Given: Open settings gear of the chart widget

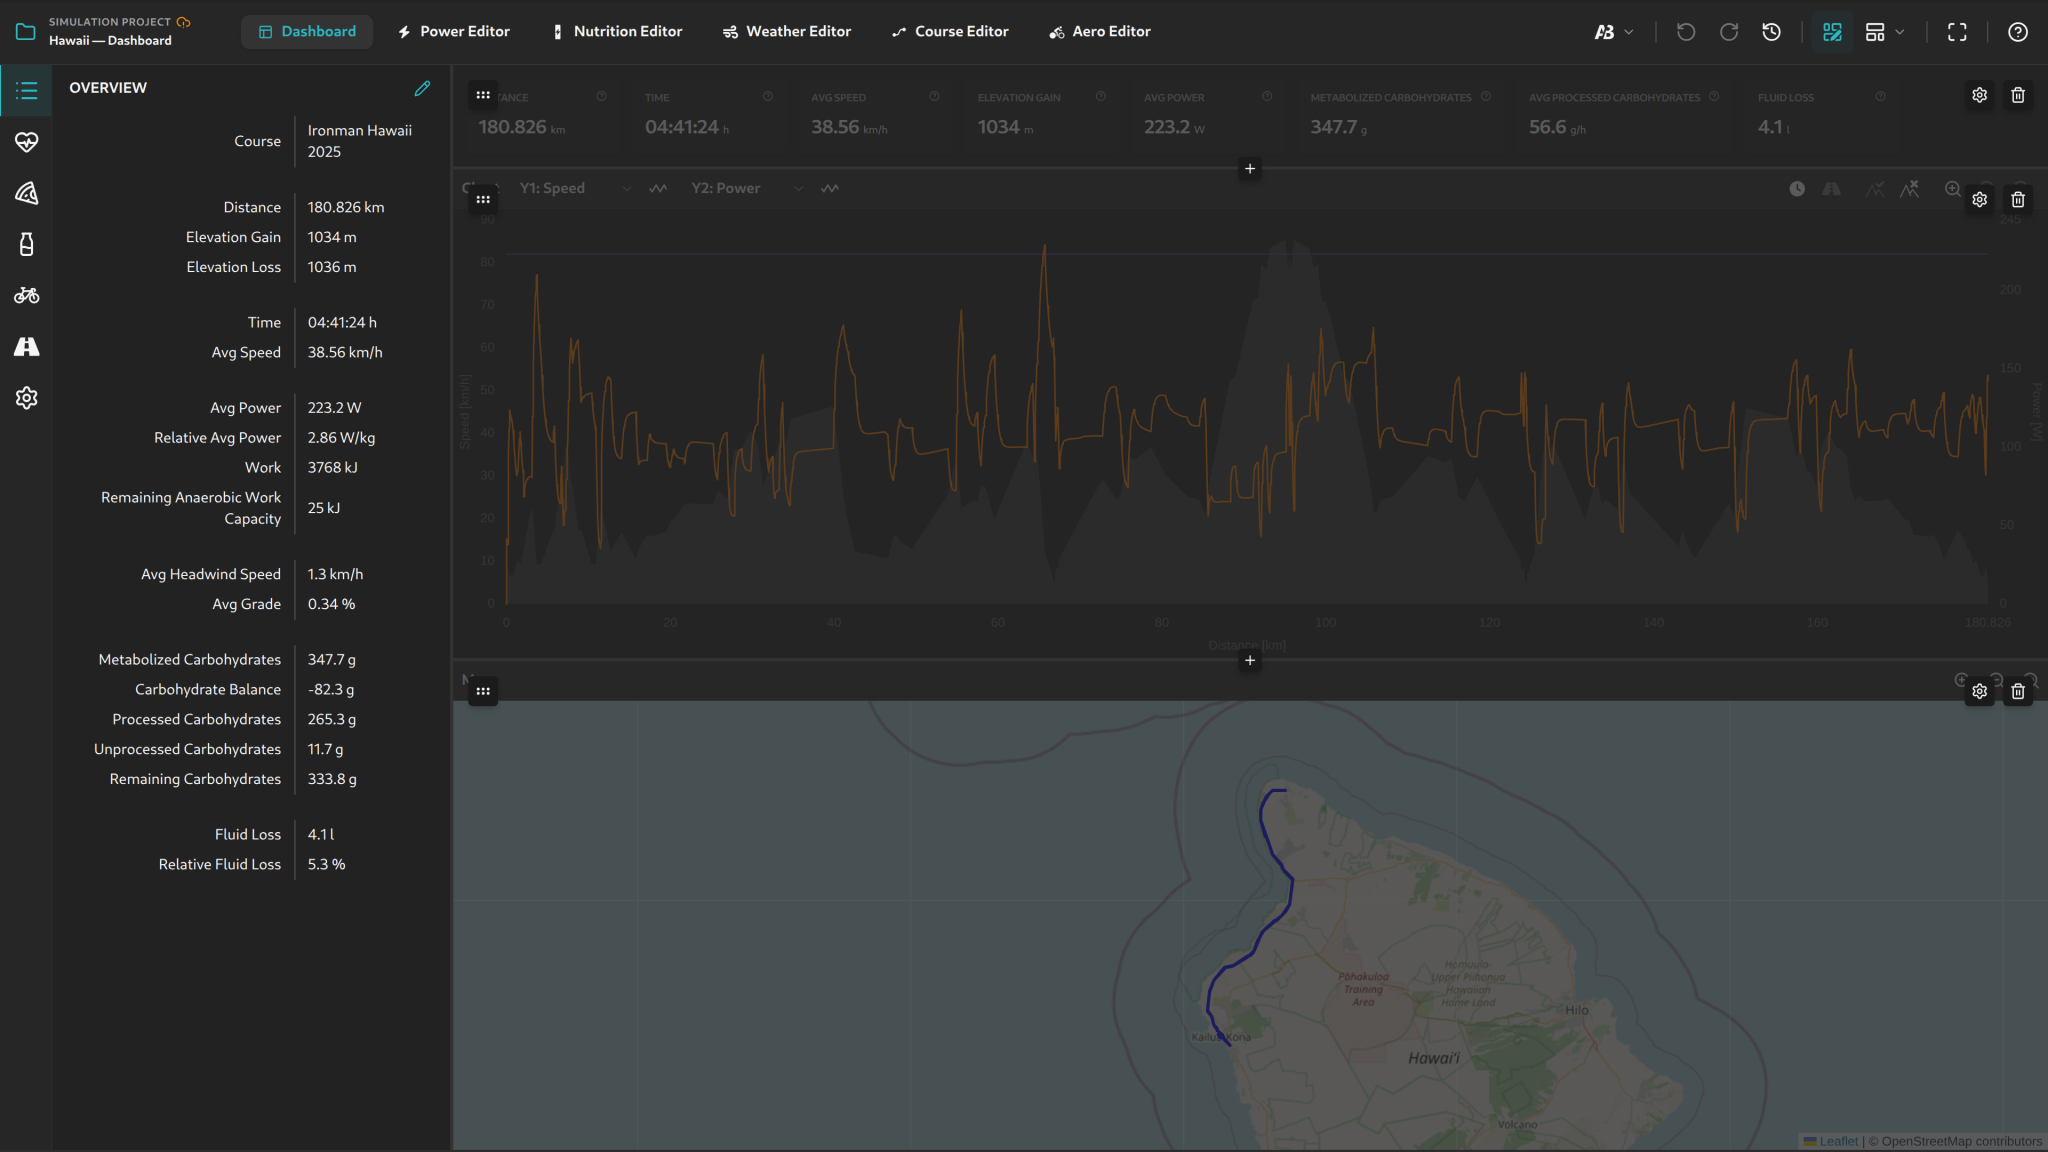Looking at the screenshot, I should tap(1979, 200).
